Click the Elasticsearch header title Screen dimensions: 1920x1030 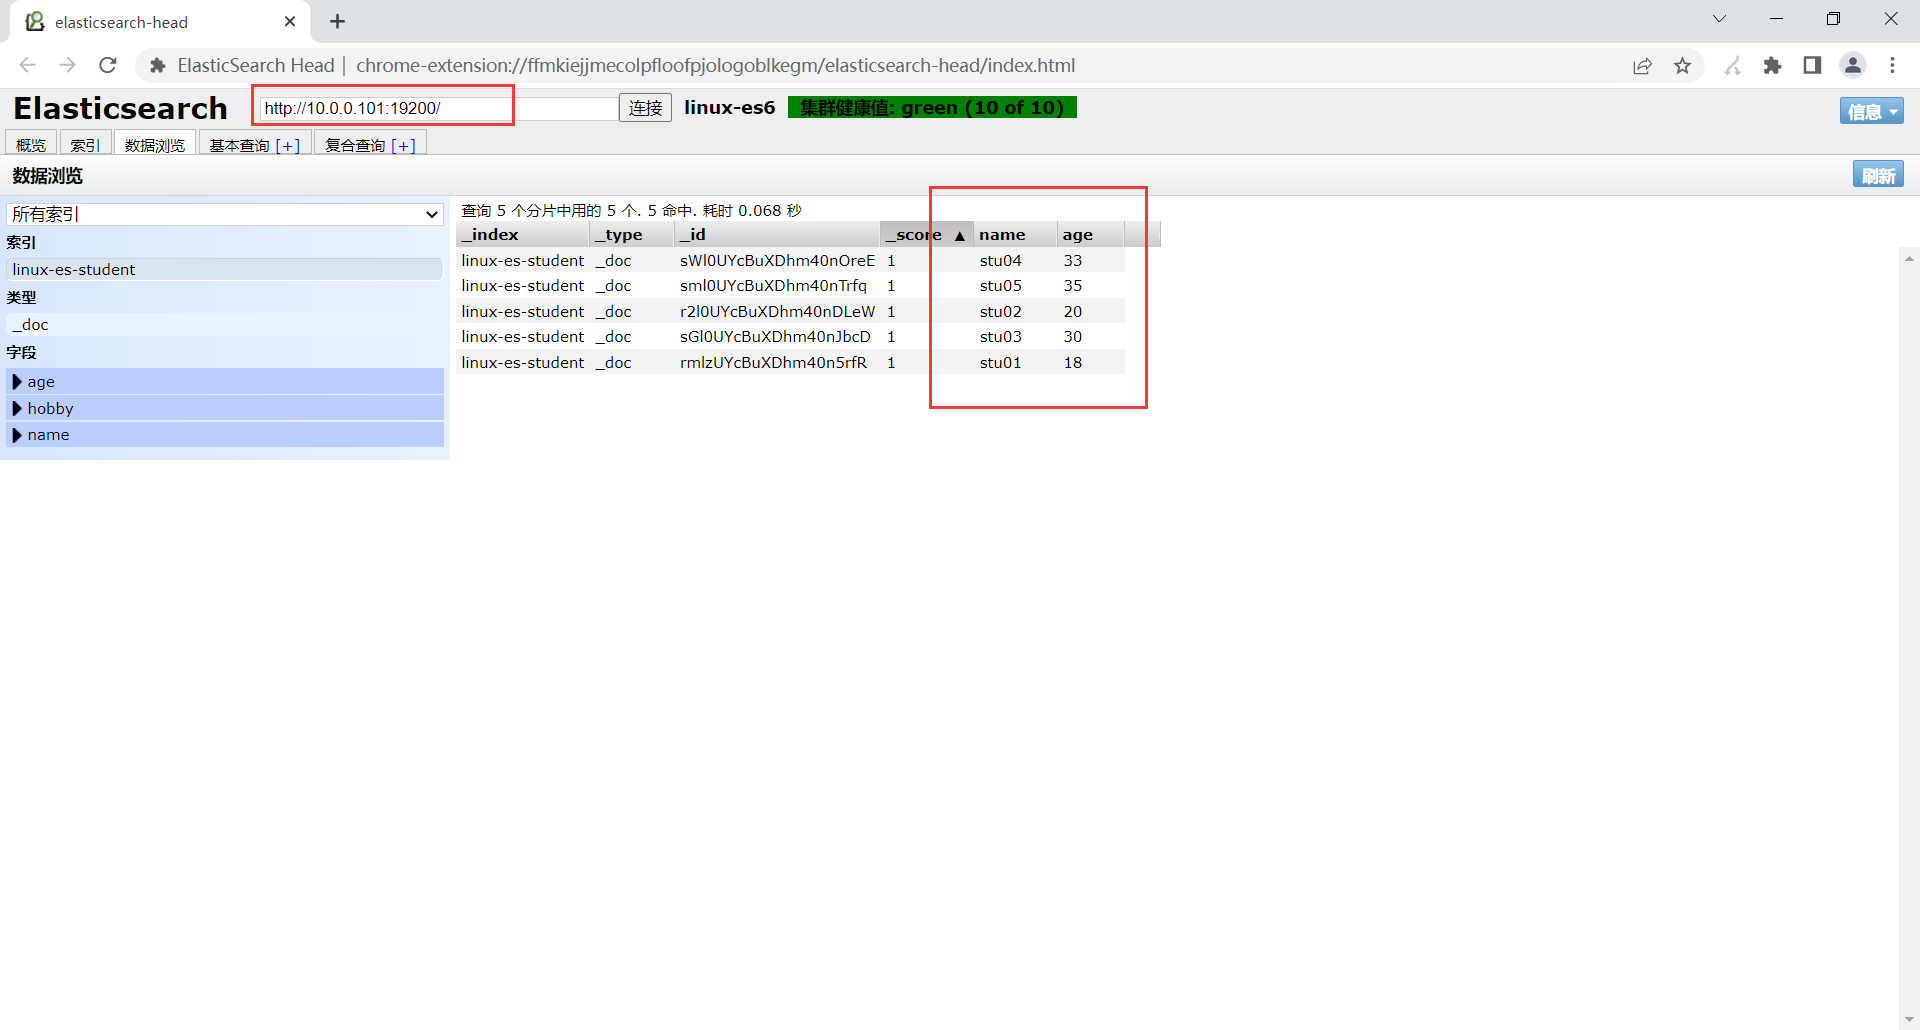(x=120, y=108)
